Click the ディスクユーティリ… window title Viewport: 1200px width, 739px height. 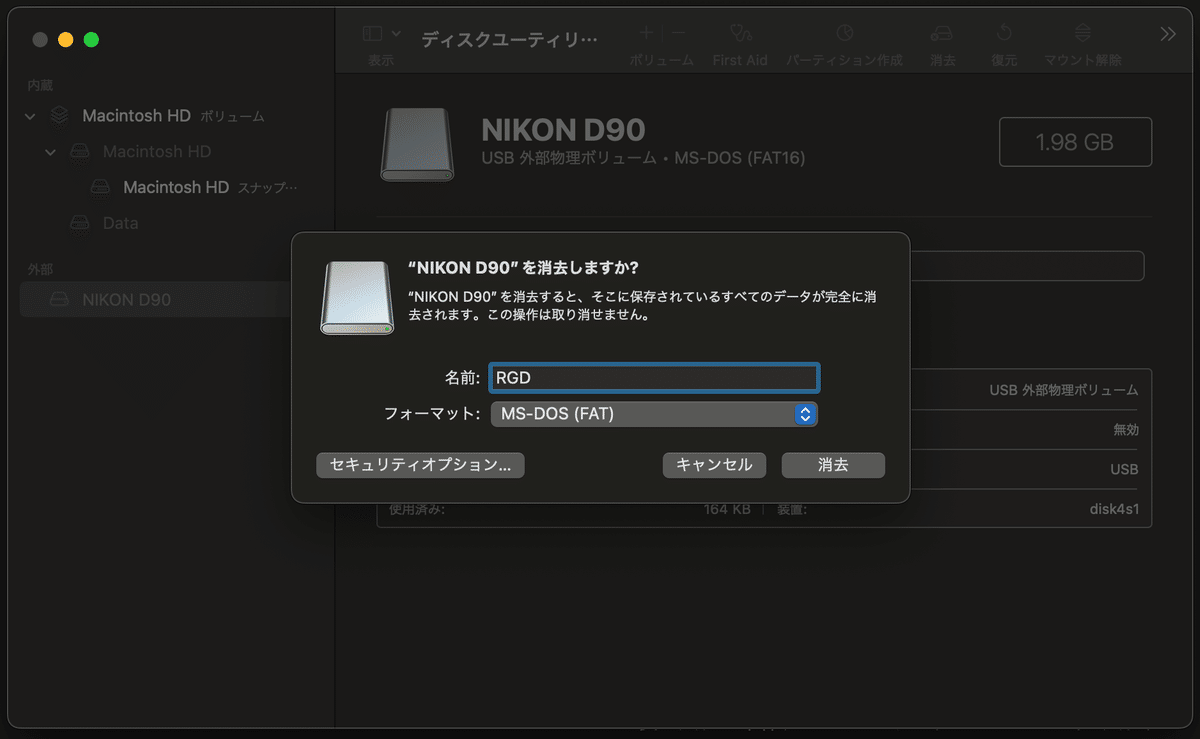click(x=509, y=39)
